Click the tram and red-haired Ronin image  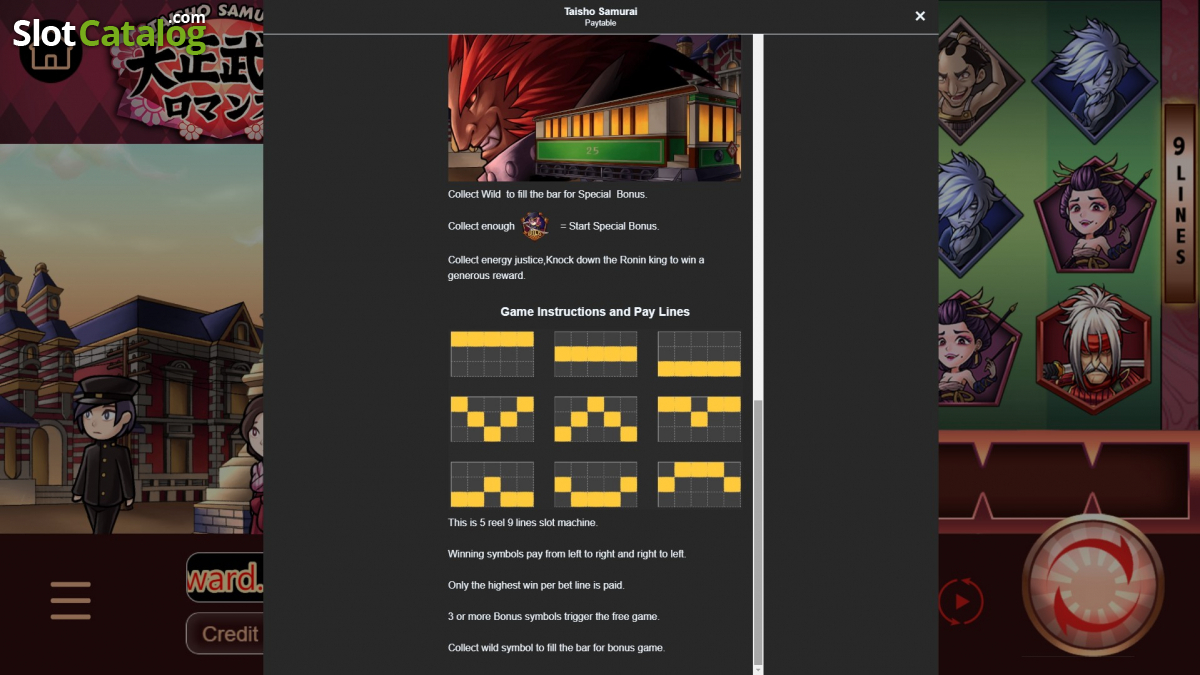coord(595,108)
